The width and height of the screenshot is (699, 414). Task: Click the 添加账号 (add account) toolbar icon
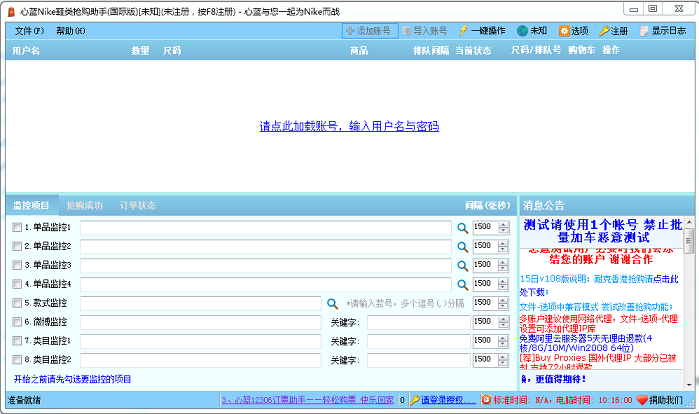point(350,31)
